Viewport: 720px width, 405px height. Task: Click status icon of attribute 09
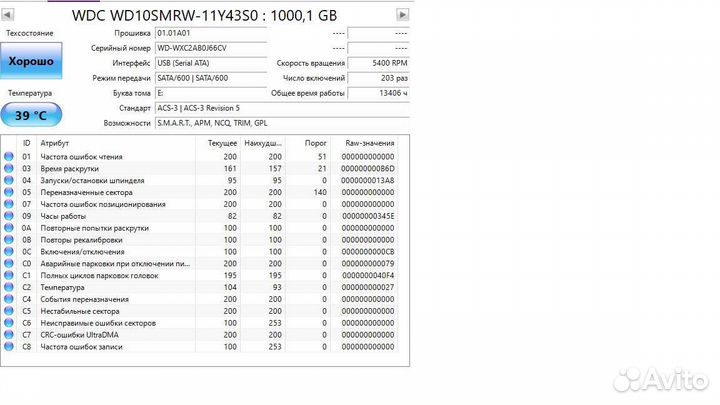(x=9, y=216)
